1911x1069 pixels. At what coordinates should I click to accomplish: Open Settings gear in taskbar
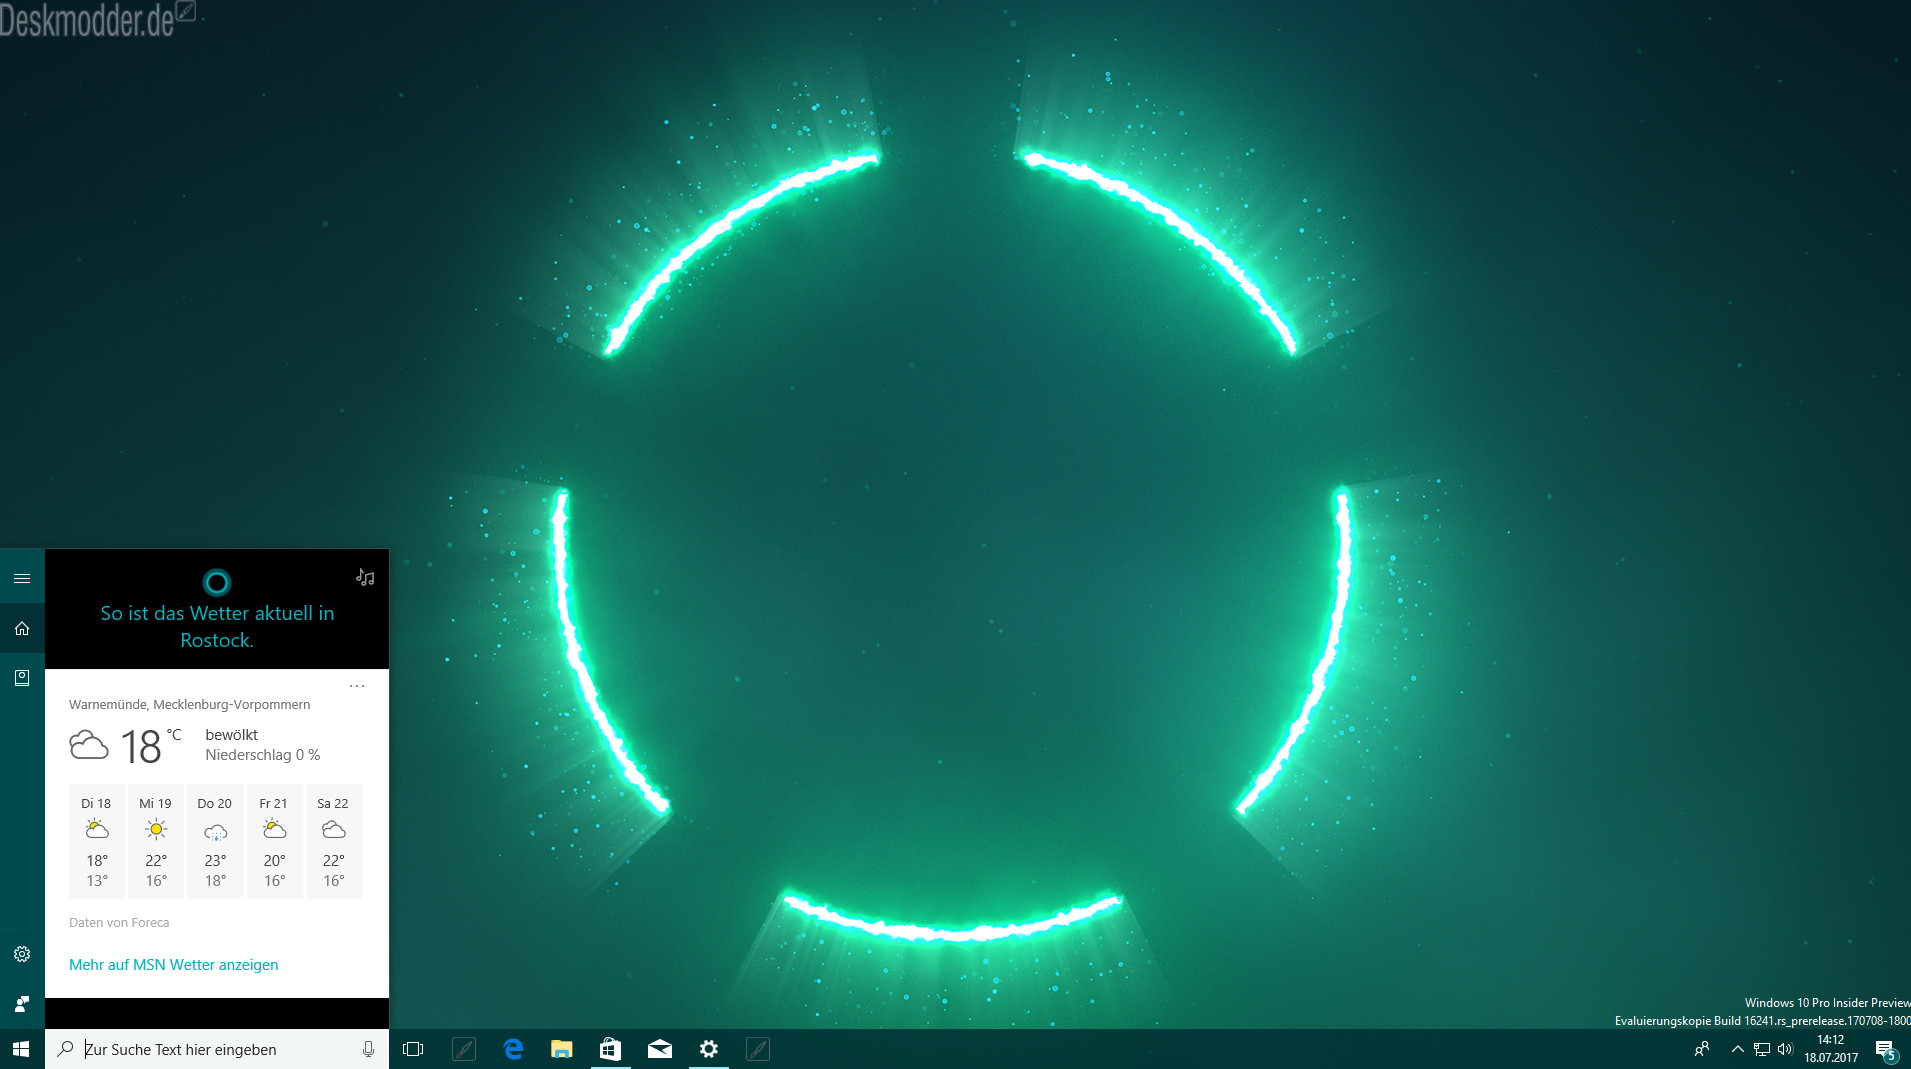click(x=709, y=1049)
